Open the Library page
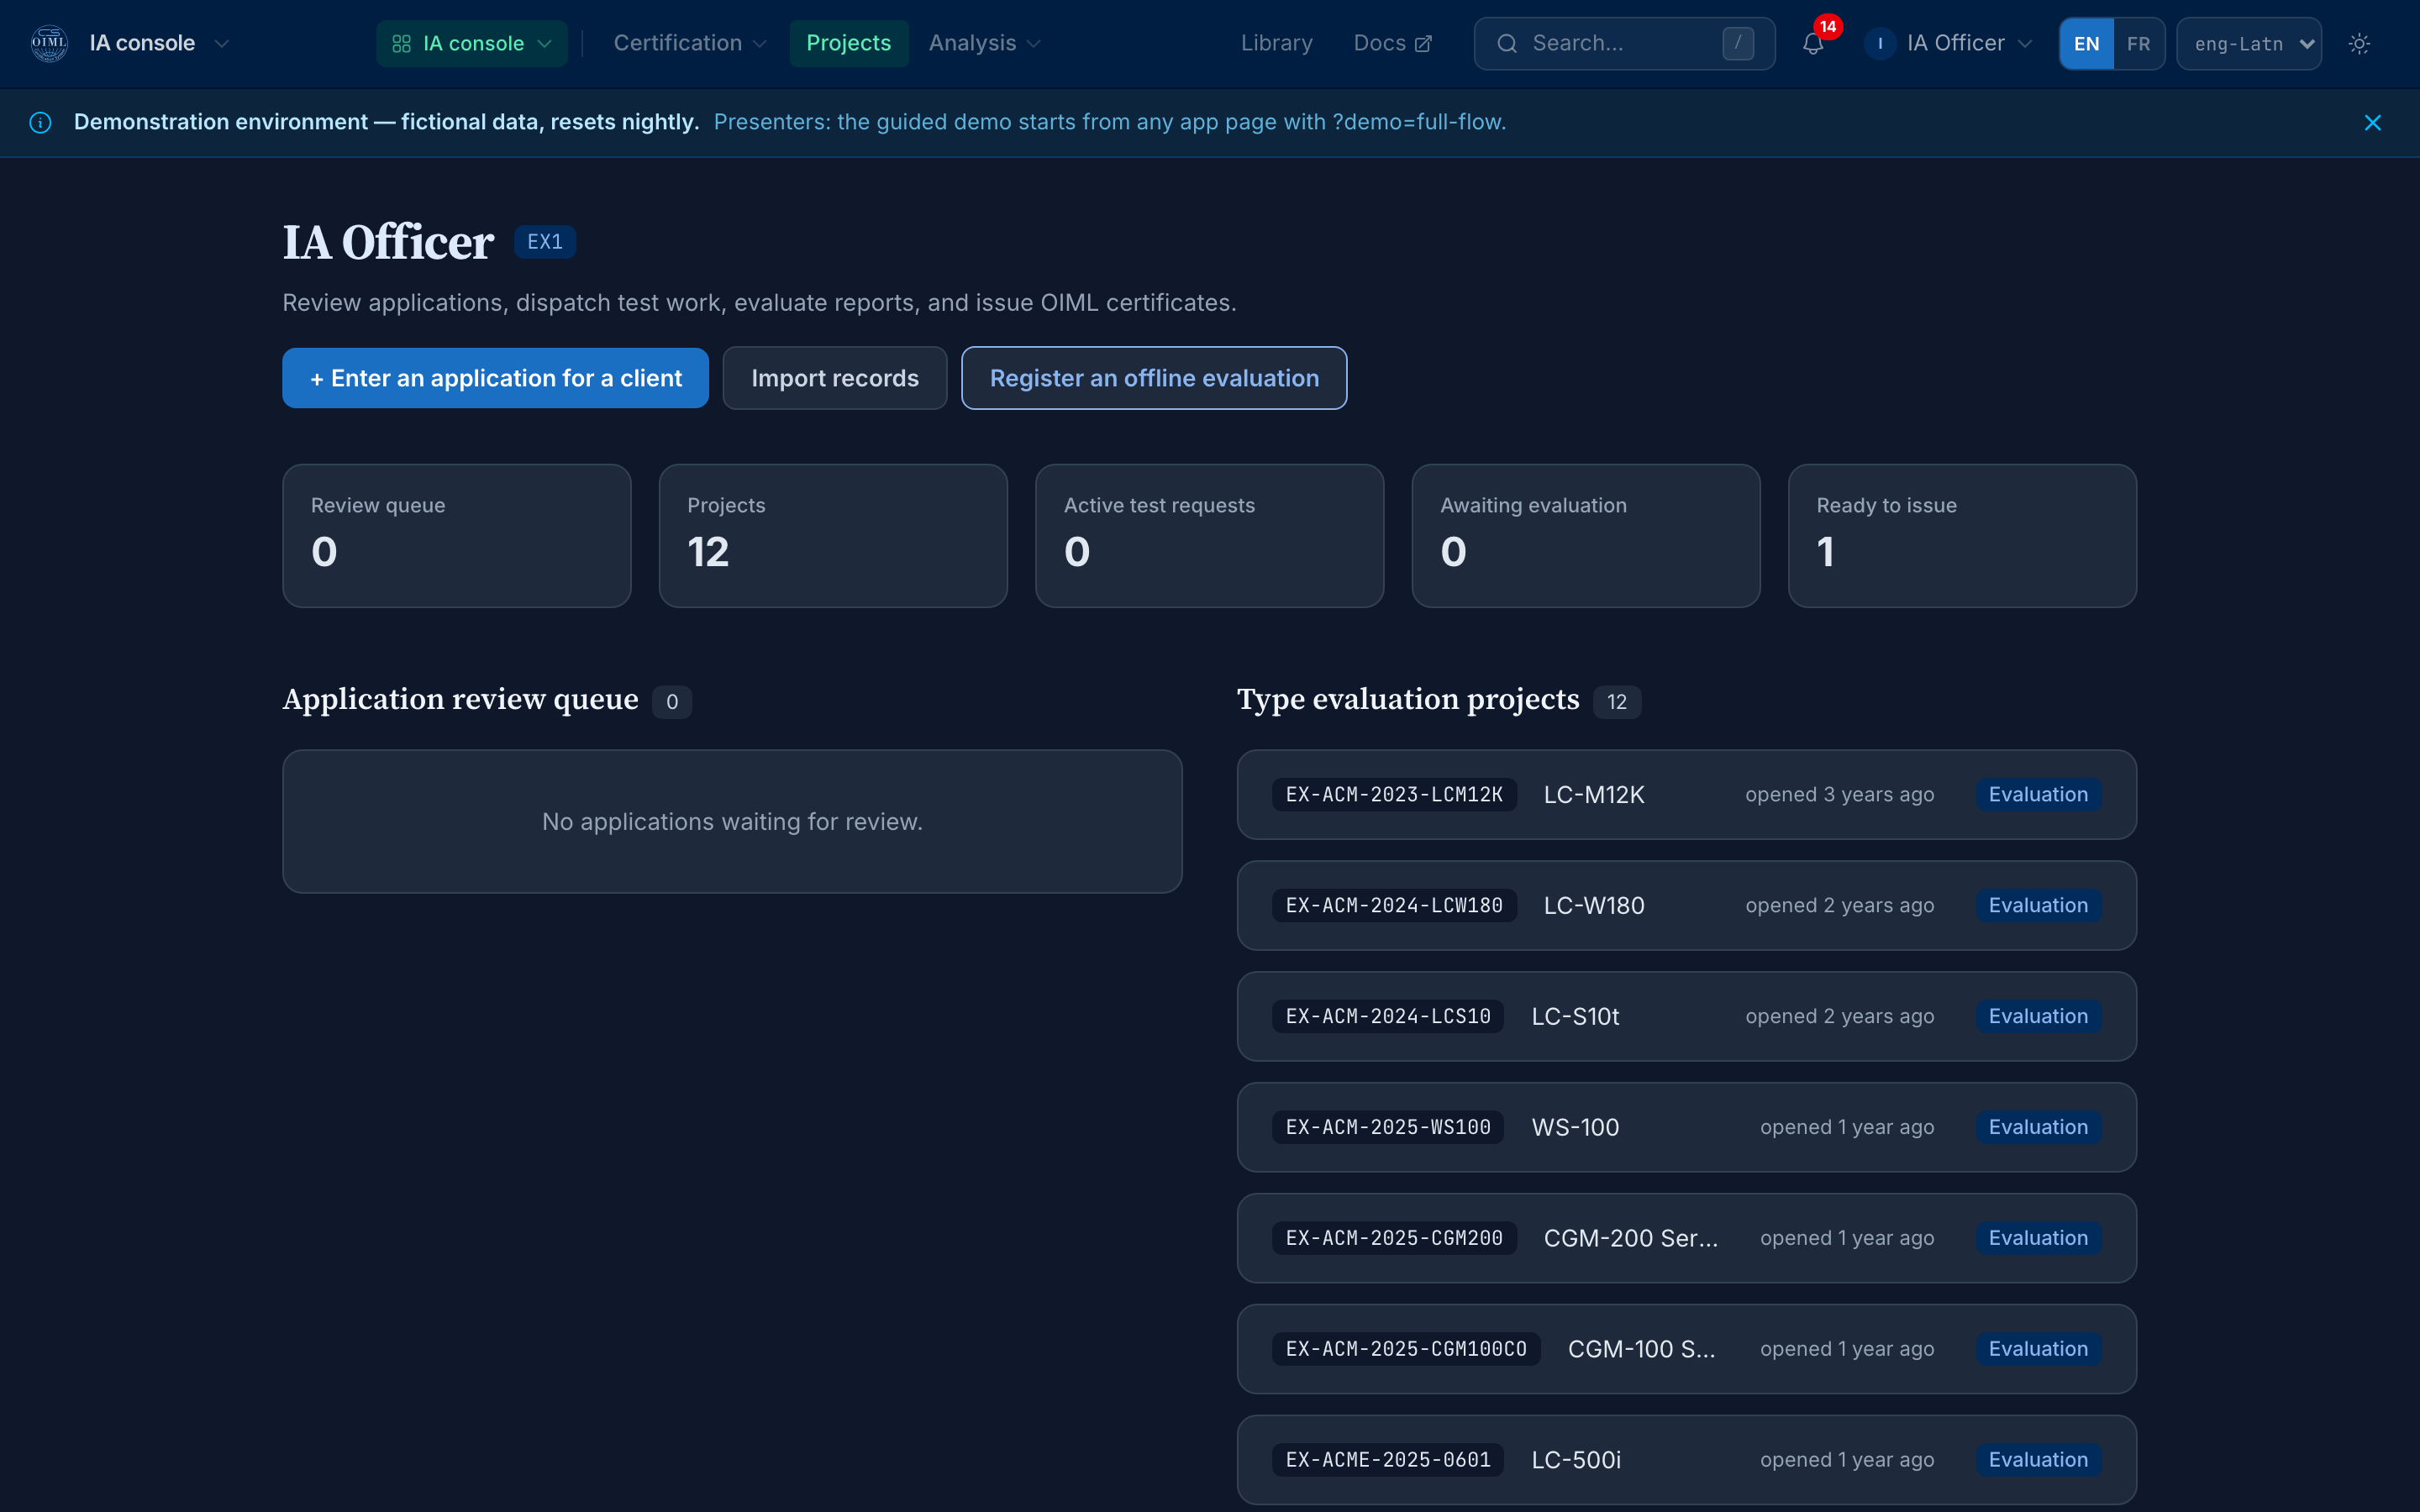The height and width of the screenshot is (1512, 2420). pyautogui.click(x=1276, y=44)
